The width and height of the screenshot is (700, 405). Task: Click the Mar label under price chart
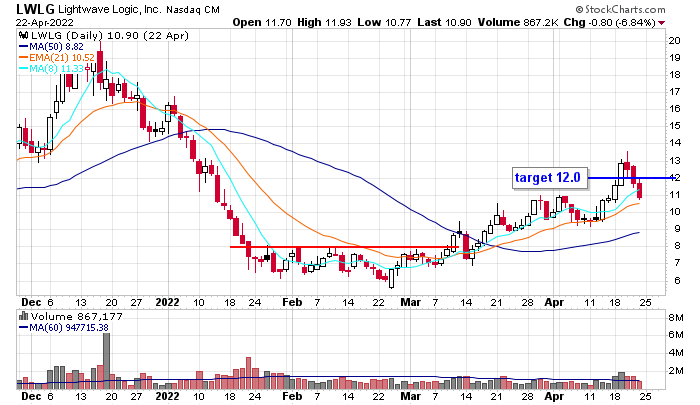[411, 302]
